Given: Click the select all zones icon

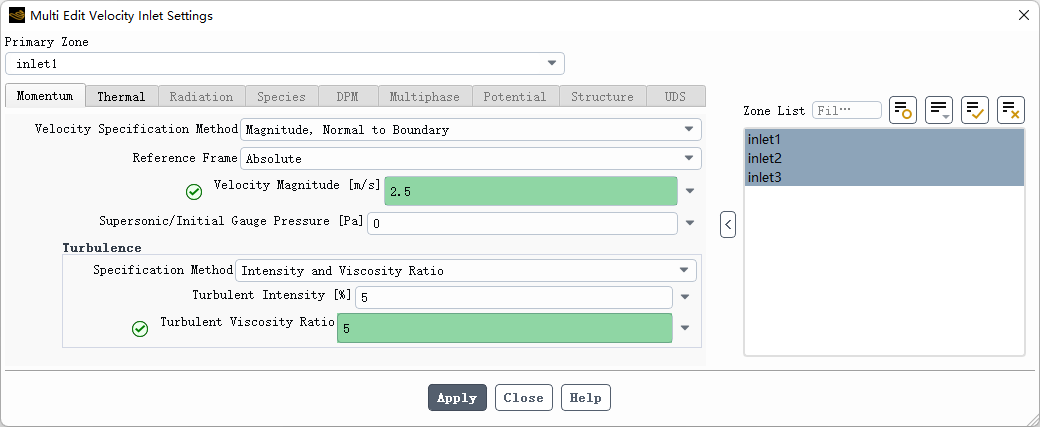Looking at the screenshot, I should point(975,110).
